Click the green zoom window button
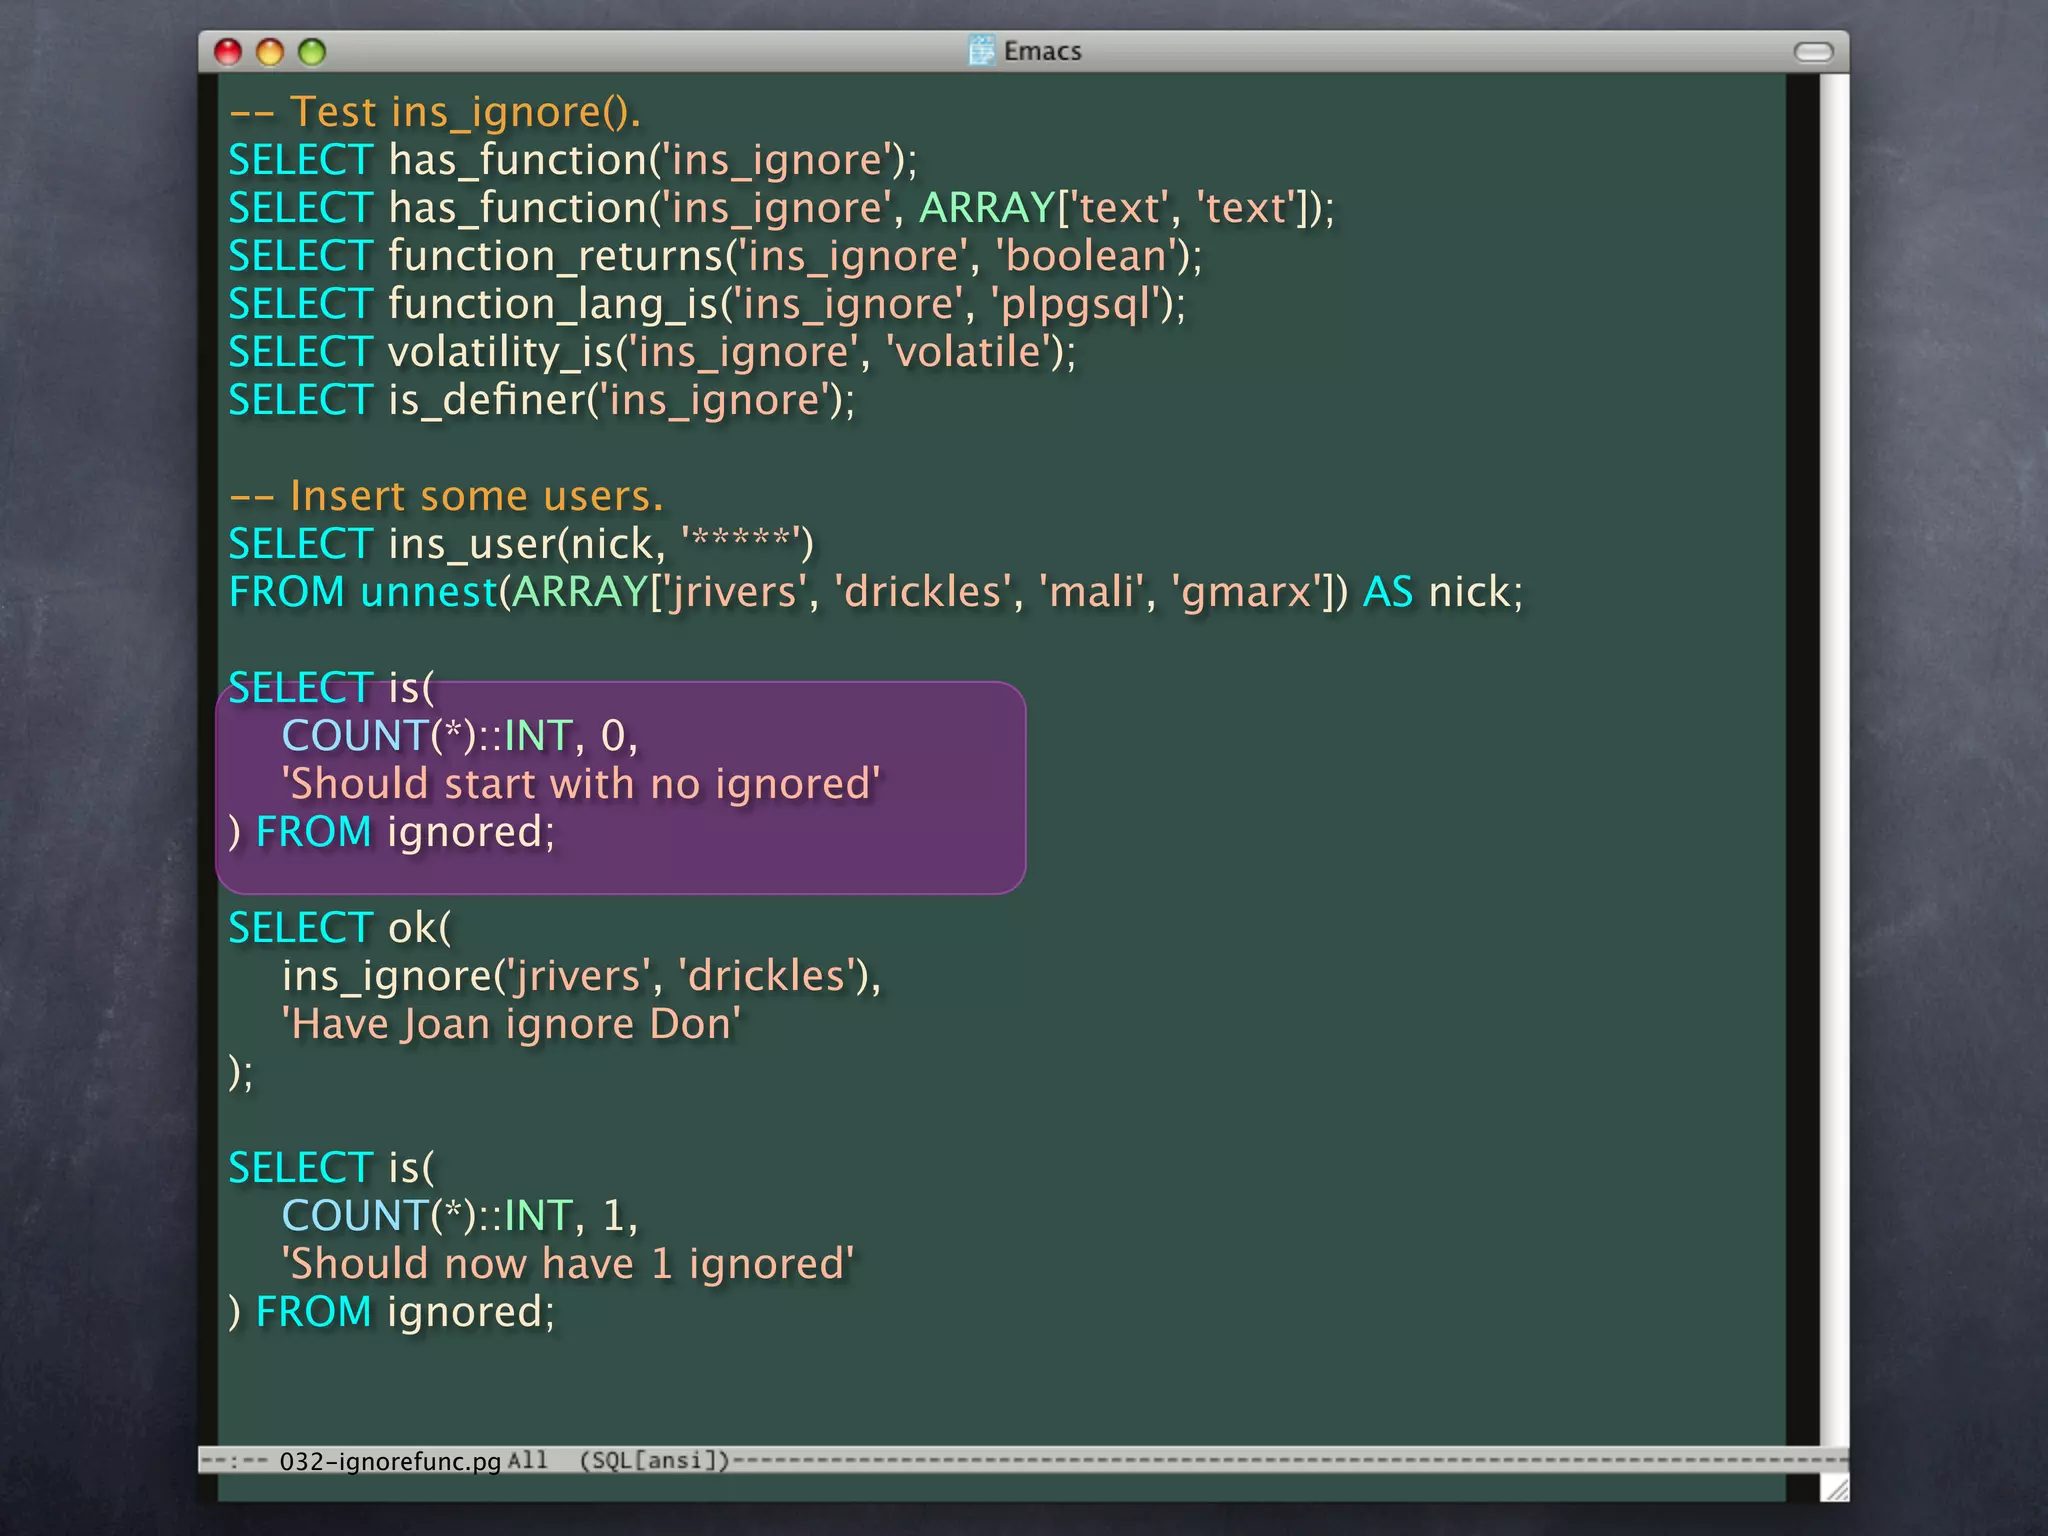Viewport: 2048px width, 1536px height. (312, 52)
